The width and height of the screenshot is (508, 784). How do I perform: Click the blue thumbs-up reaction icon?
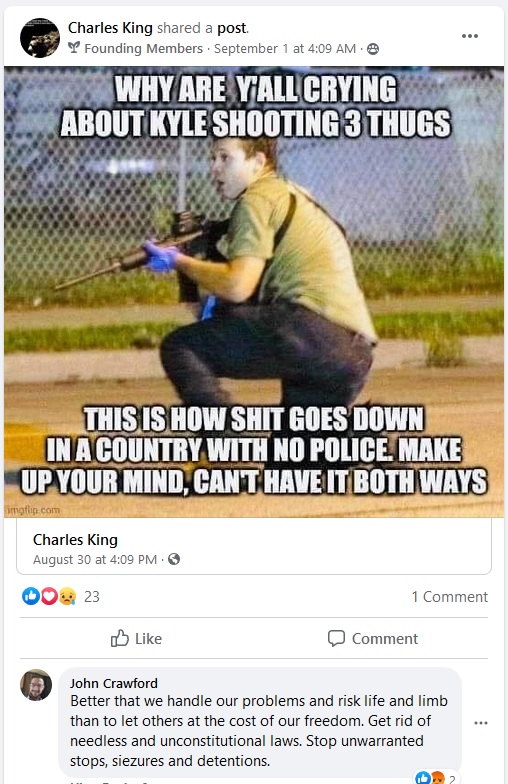pos(30,596)
